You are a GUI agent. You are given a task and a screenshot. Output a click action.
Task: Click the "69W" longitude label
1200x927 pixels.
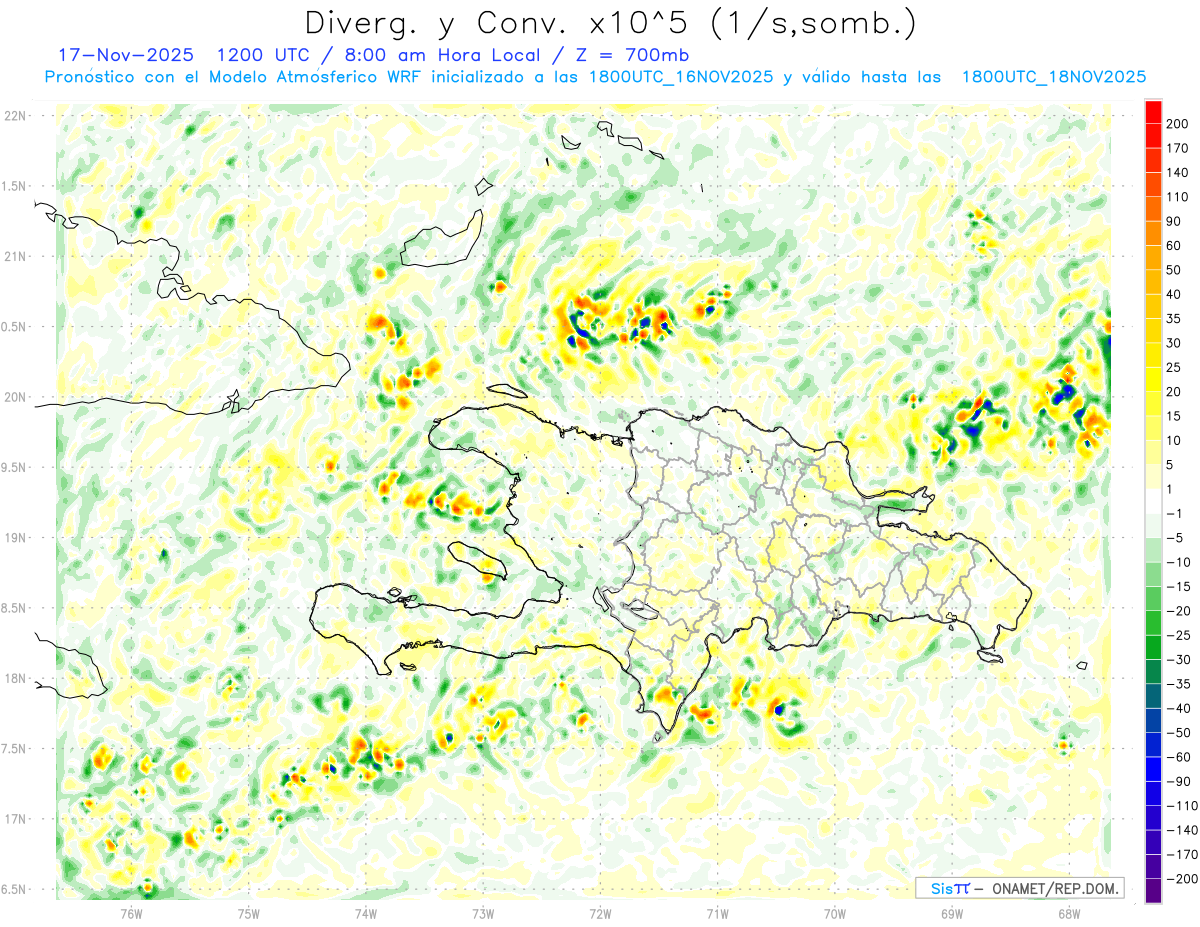click(x=952, y=913)
